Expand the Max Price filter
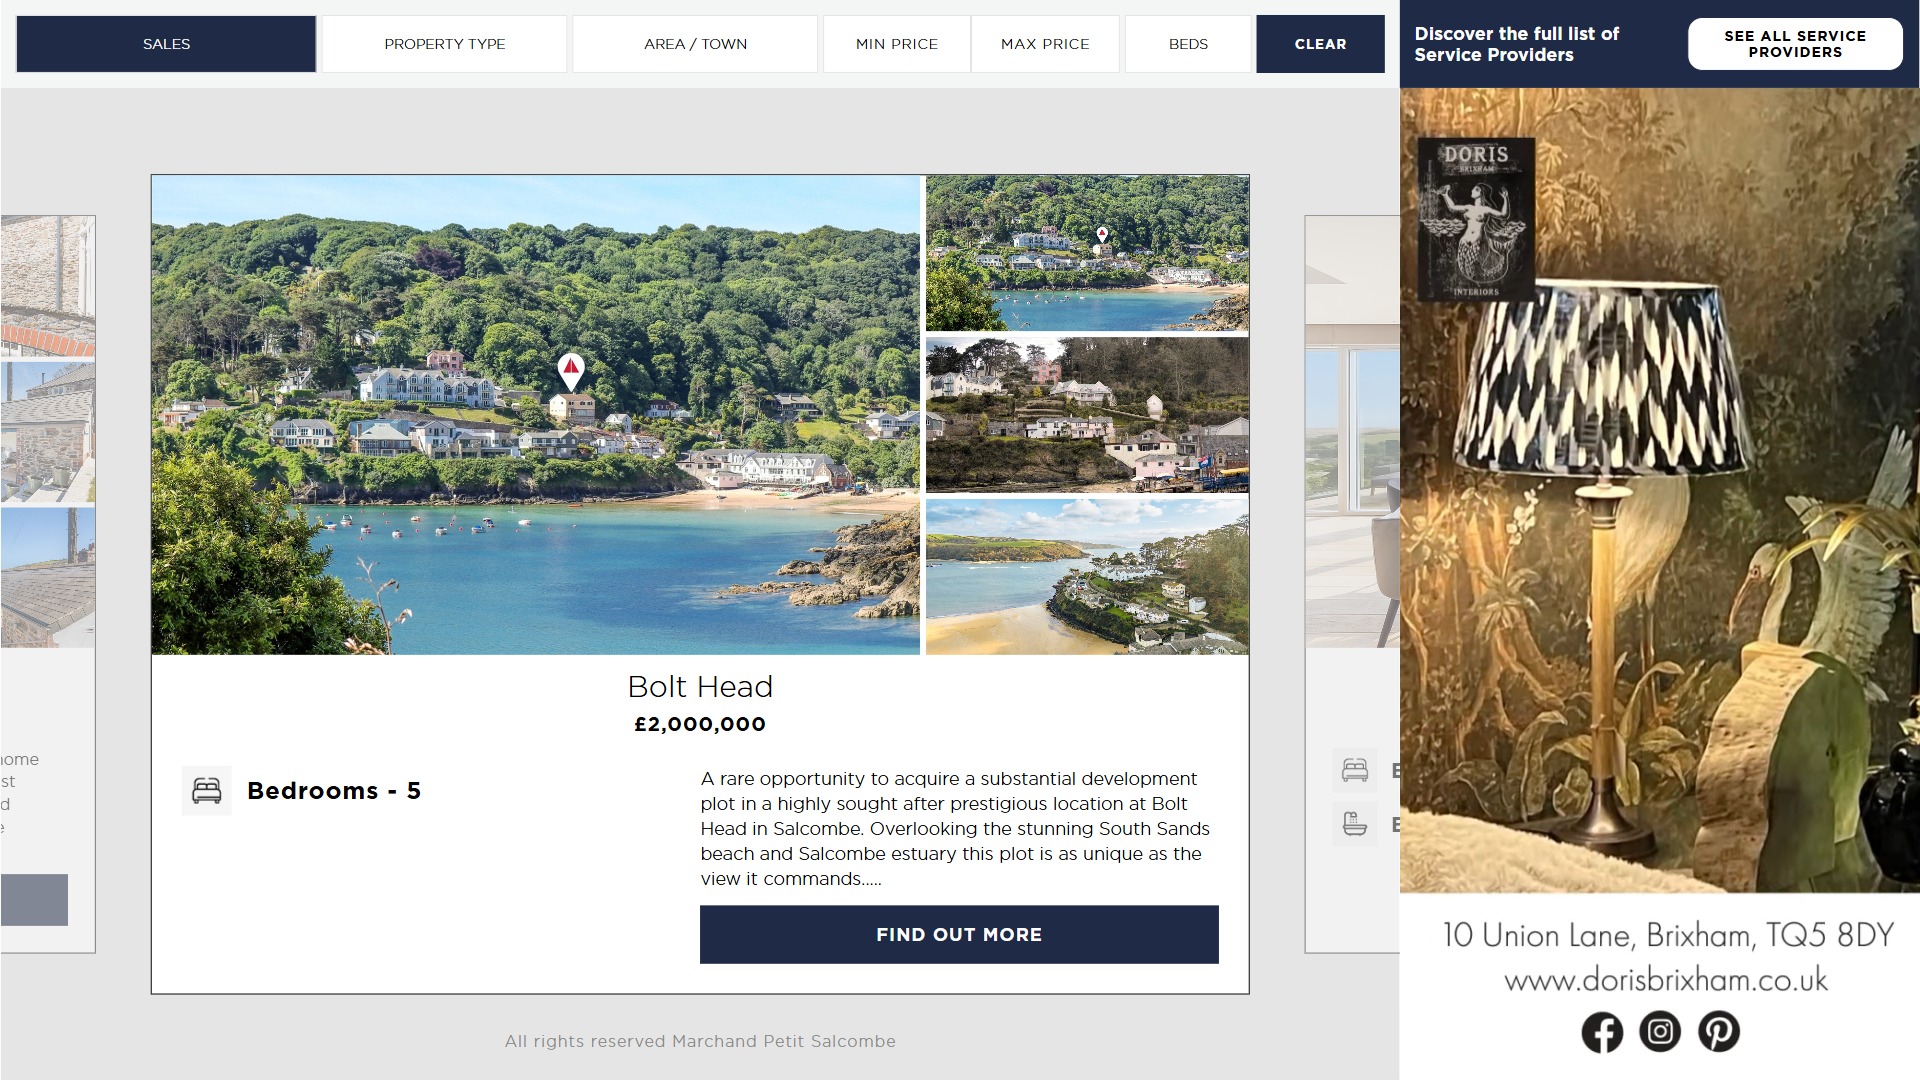This screenshot has height=1080, width=1920. click(1045, 44)
